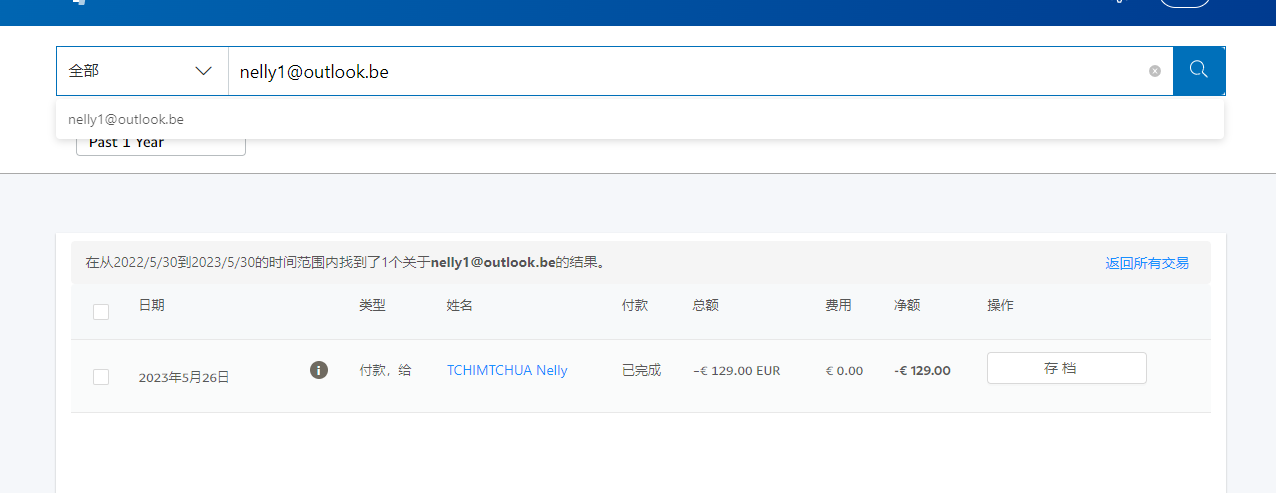The height and width of the screenshot is (493, 1276).
Task: Click the 净额 column header
Action: (907, 305)
